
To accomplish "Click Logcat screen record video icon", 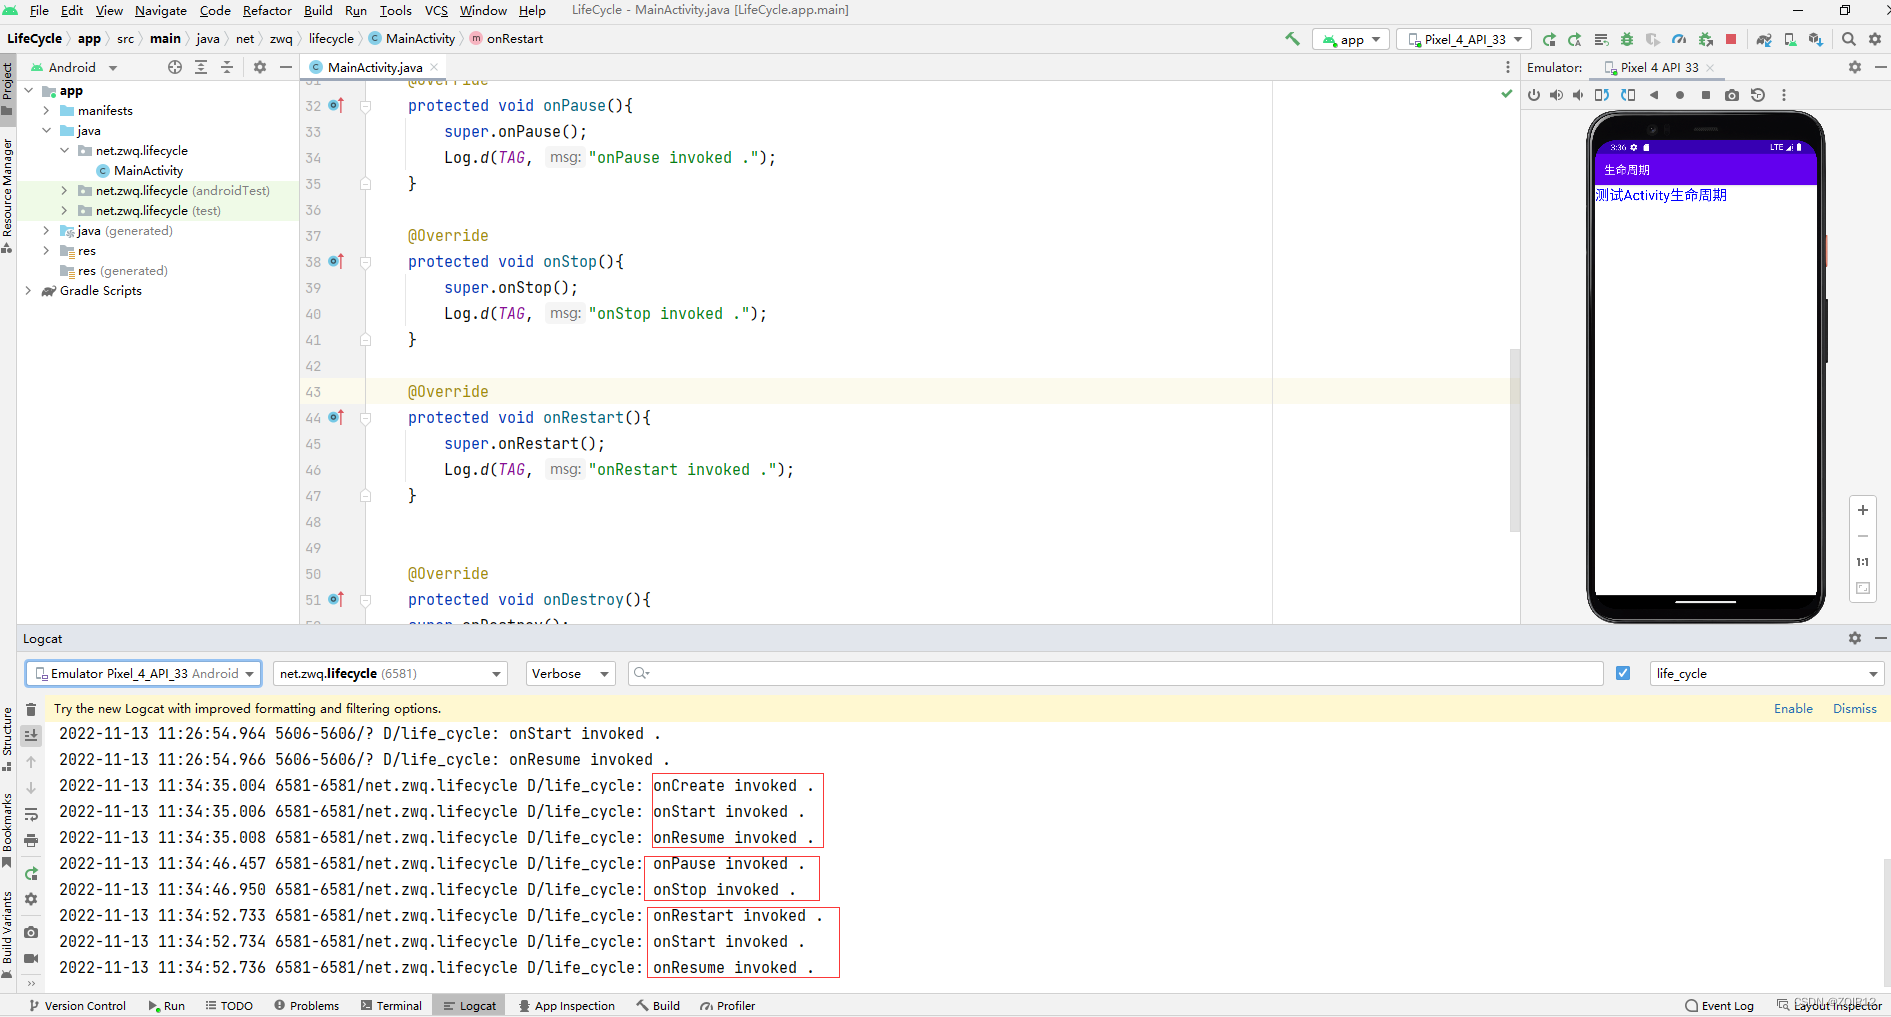I will 31,958.
